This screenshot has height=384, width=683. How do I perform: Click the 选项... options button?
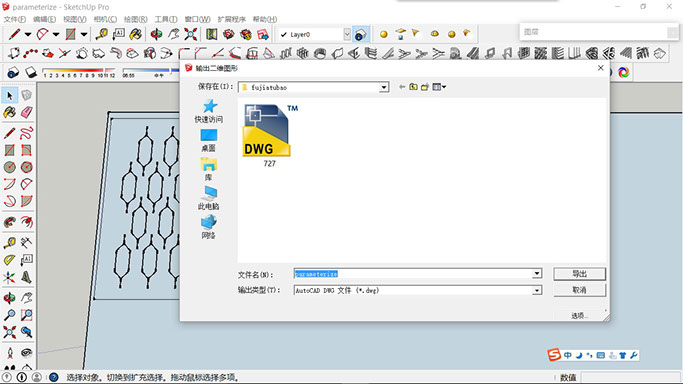coord(579,316)
